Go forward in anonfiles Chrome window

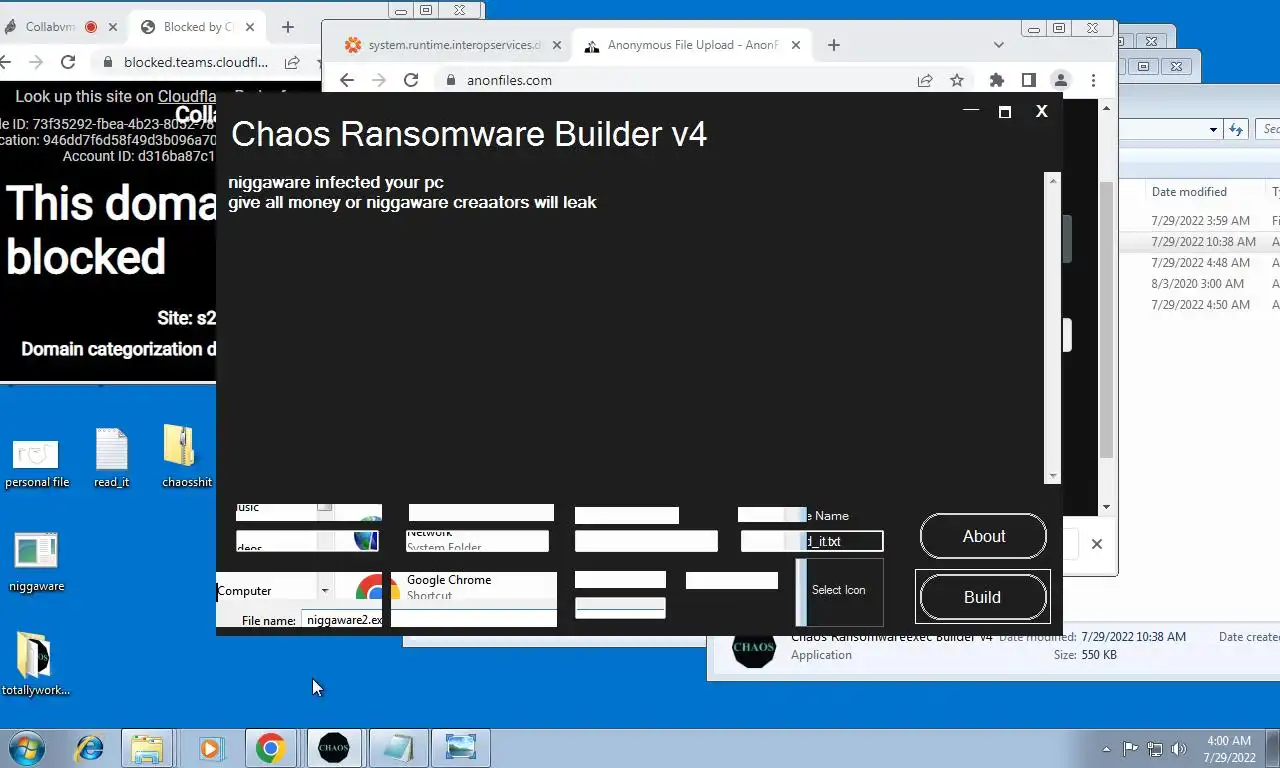[x=379, y=80]
